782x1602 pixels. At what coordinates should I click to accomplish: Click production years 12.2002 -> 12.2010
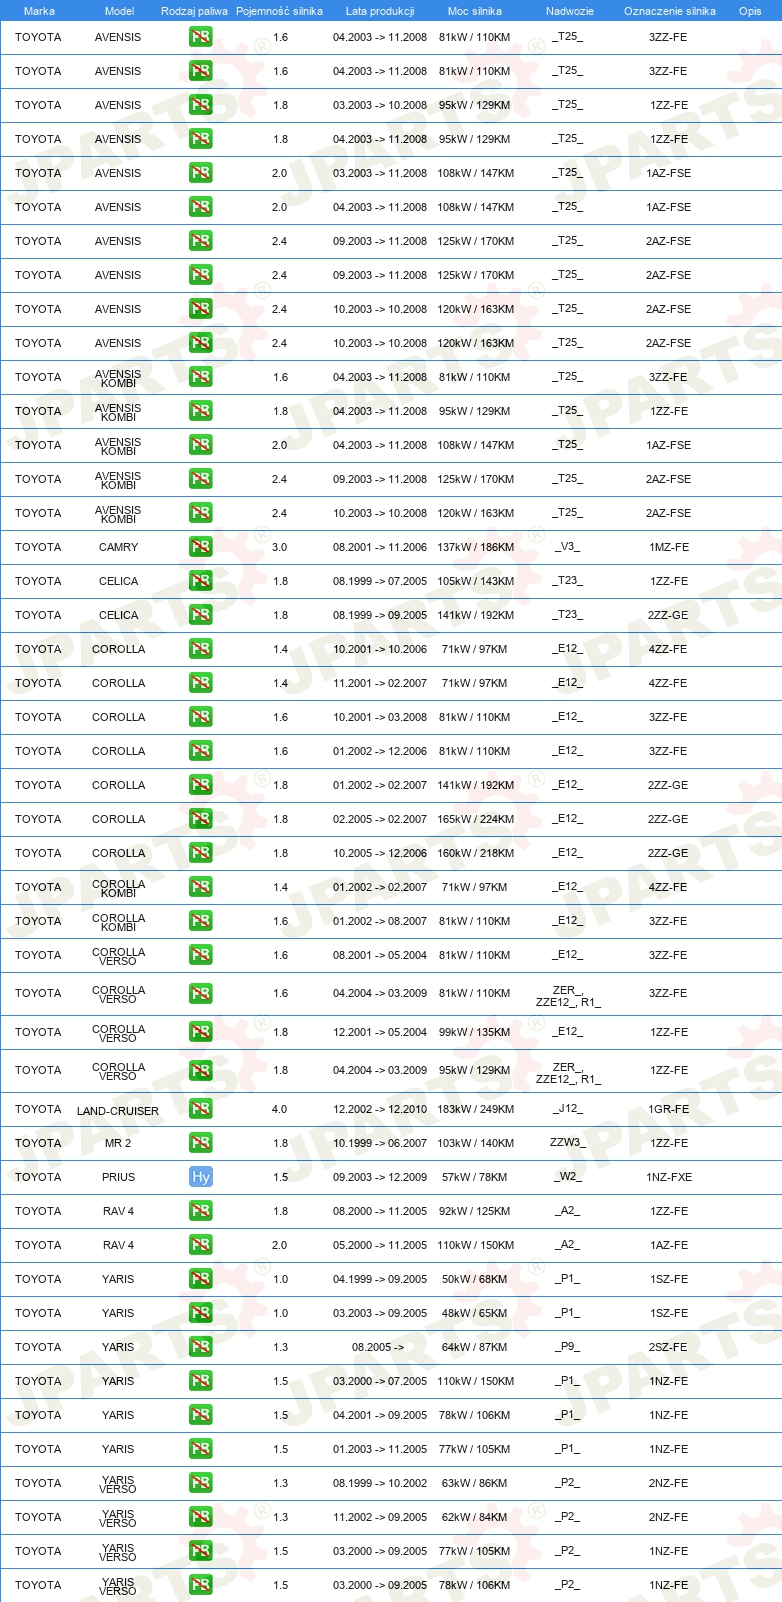pyautogui.click(x=380, y=1109)
